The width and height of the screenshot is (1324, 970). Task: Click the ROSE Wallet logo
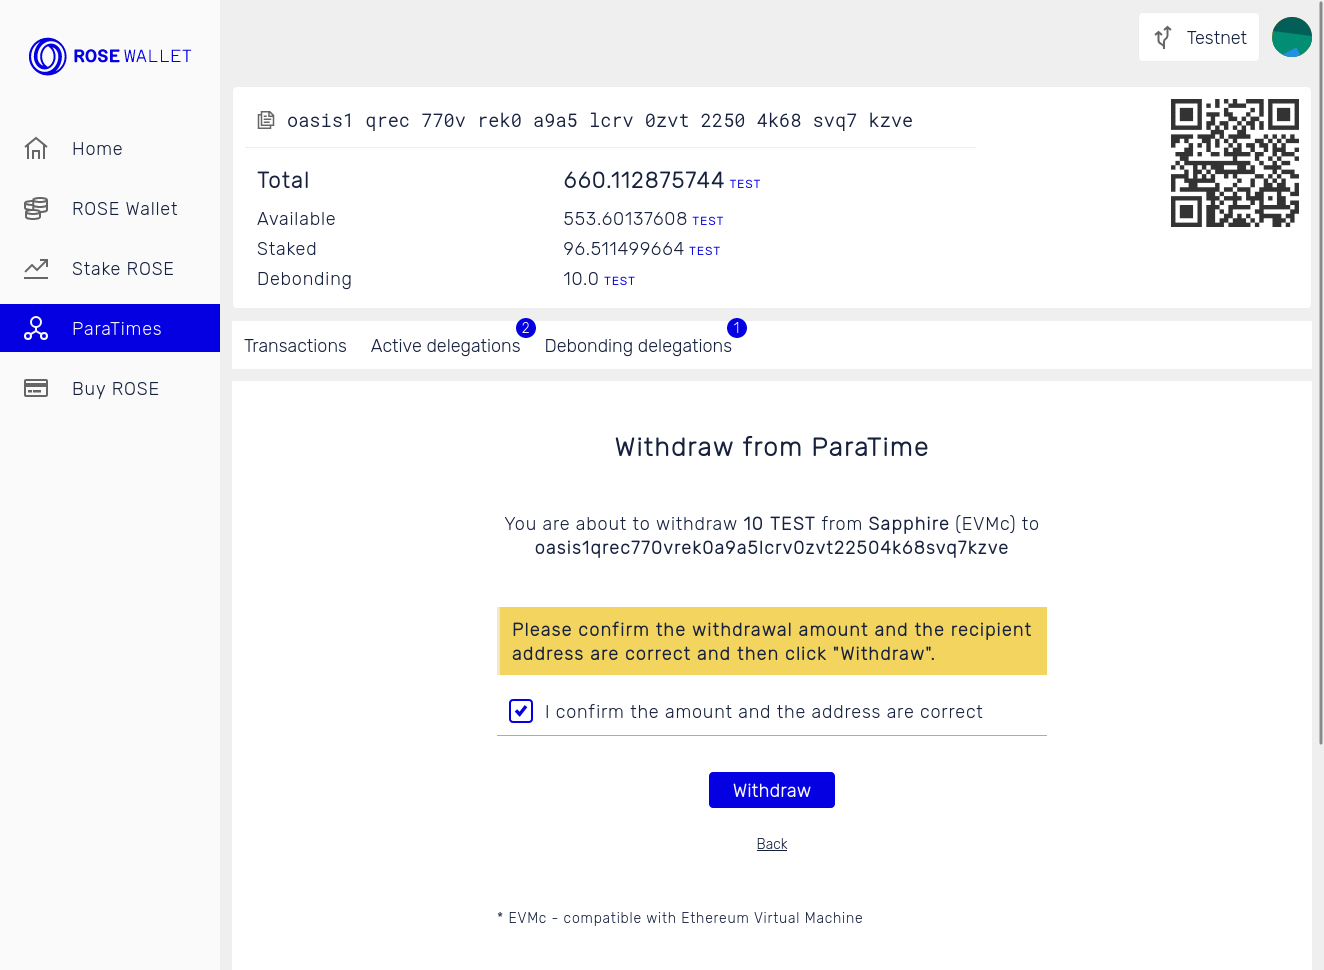[110, 56]
